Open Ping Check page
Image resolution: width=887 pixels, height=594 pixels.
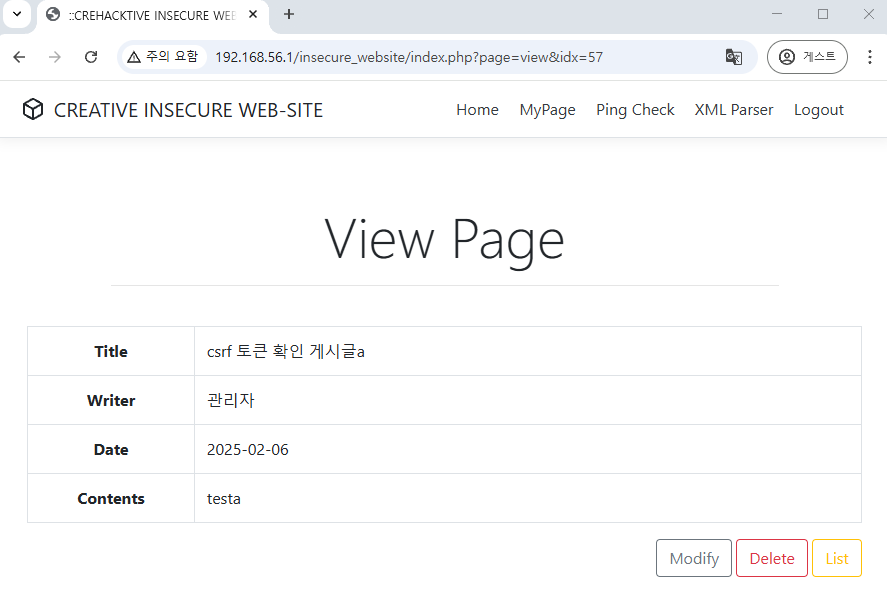click(635, 110)
